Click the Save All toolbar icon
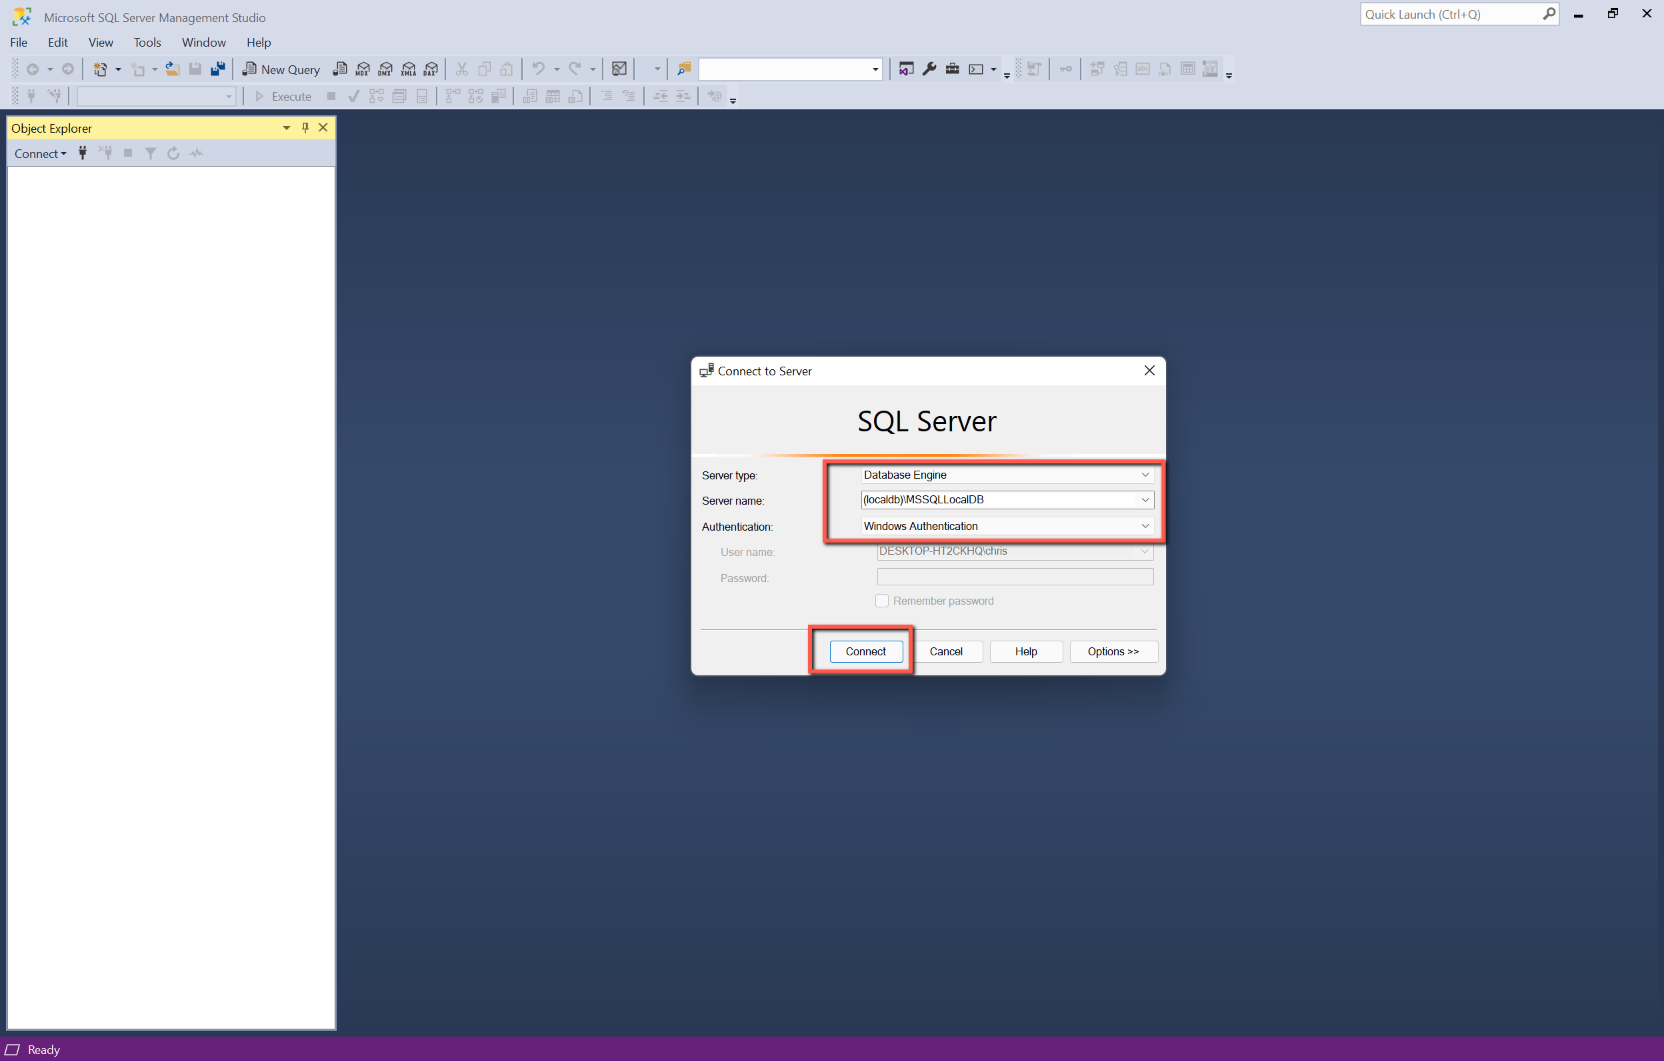 [x=217, y=69]
